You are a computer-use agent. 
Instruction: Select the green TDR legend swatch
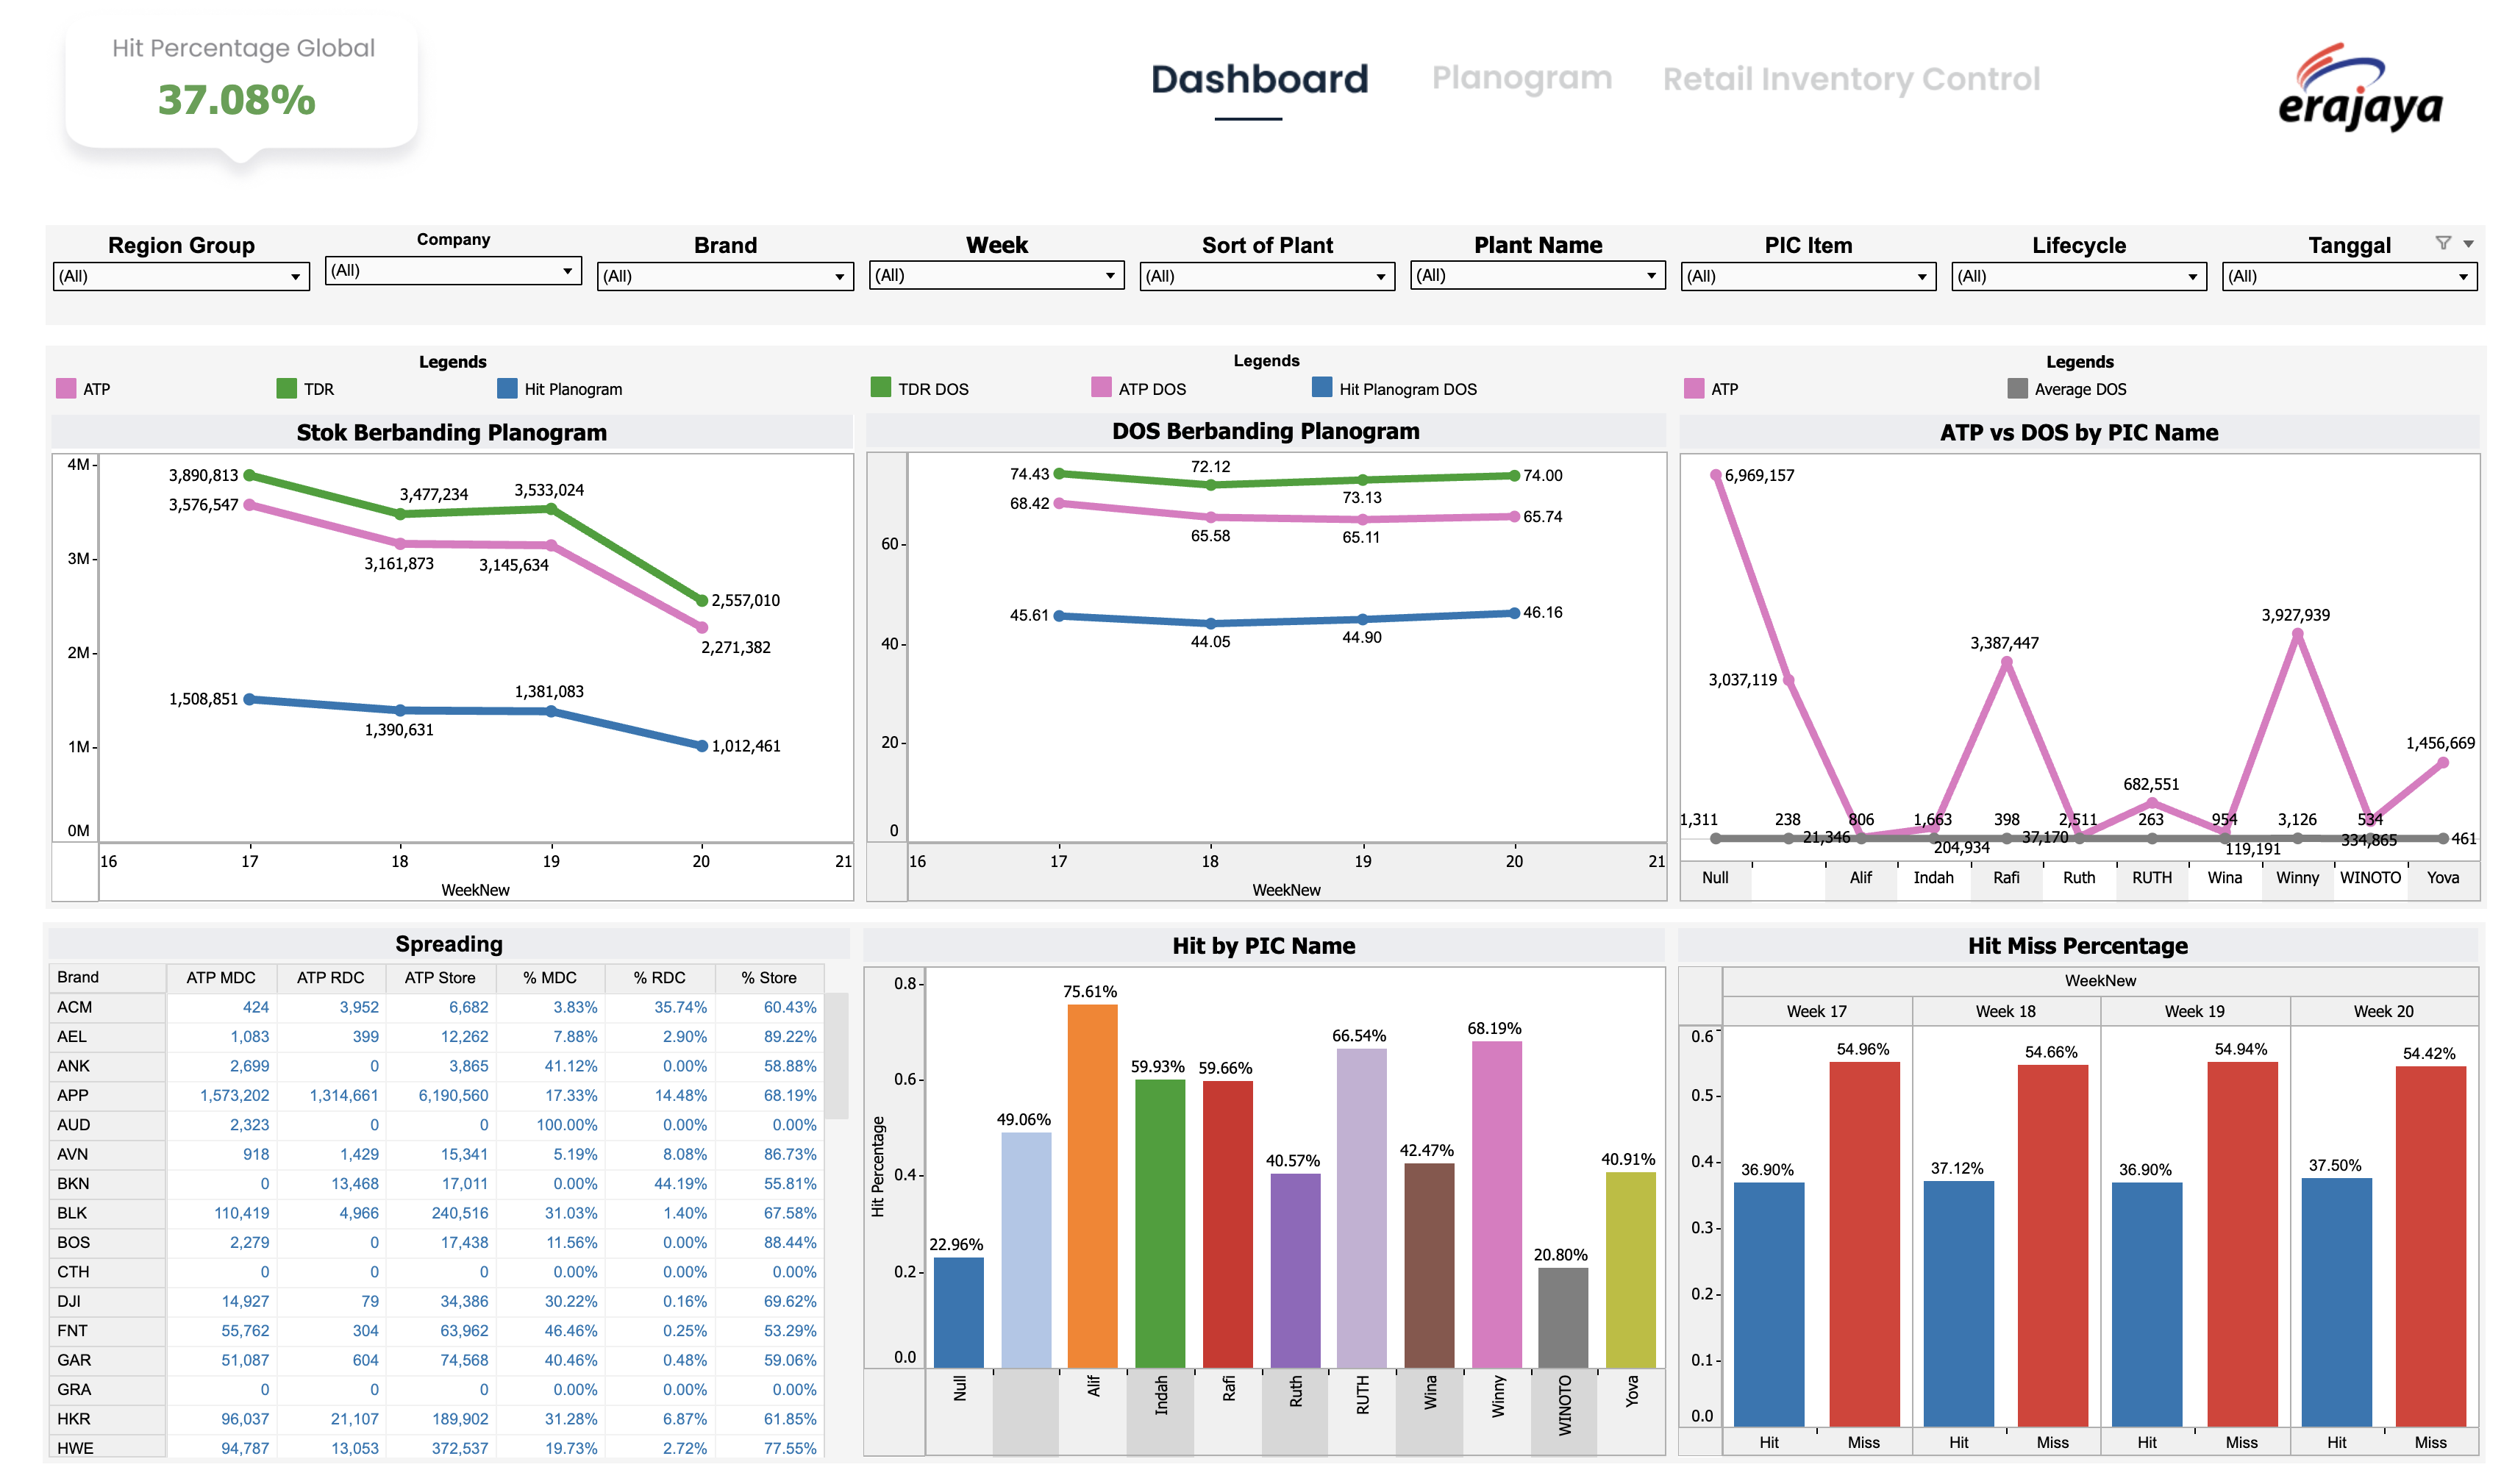[x=287, y=389]
